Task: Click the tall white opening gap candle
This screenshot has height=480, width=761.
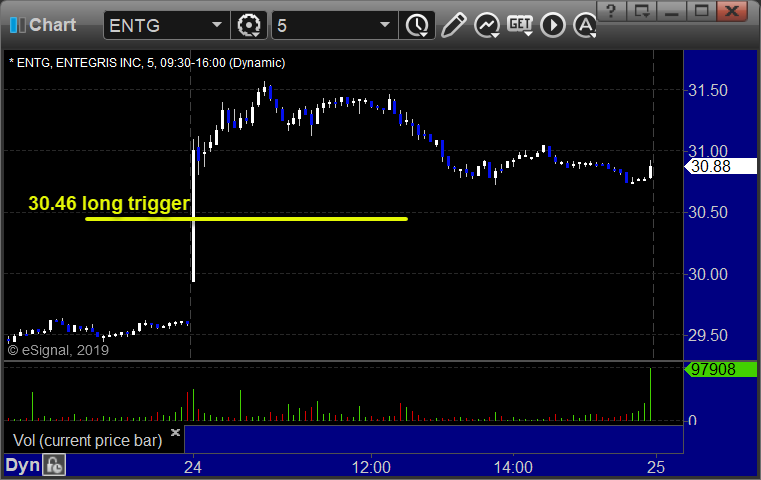Action: [193, 211]
